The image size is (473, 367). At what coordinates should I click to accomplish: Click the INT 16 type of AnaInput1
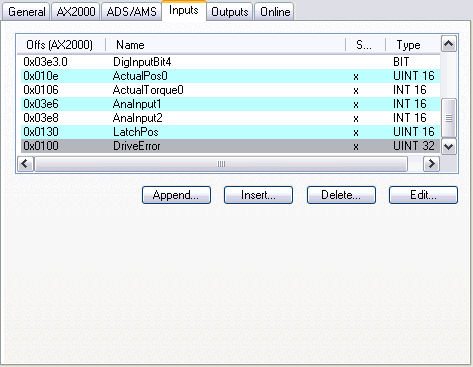coord(410,104)
